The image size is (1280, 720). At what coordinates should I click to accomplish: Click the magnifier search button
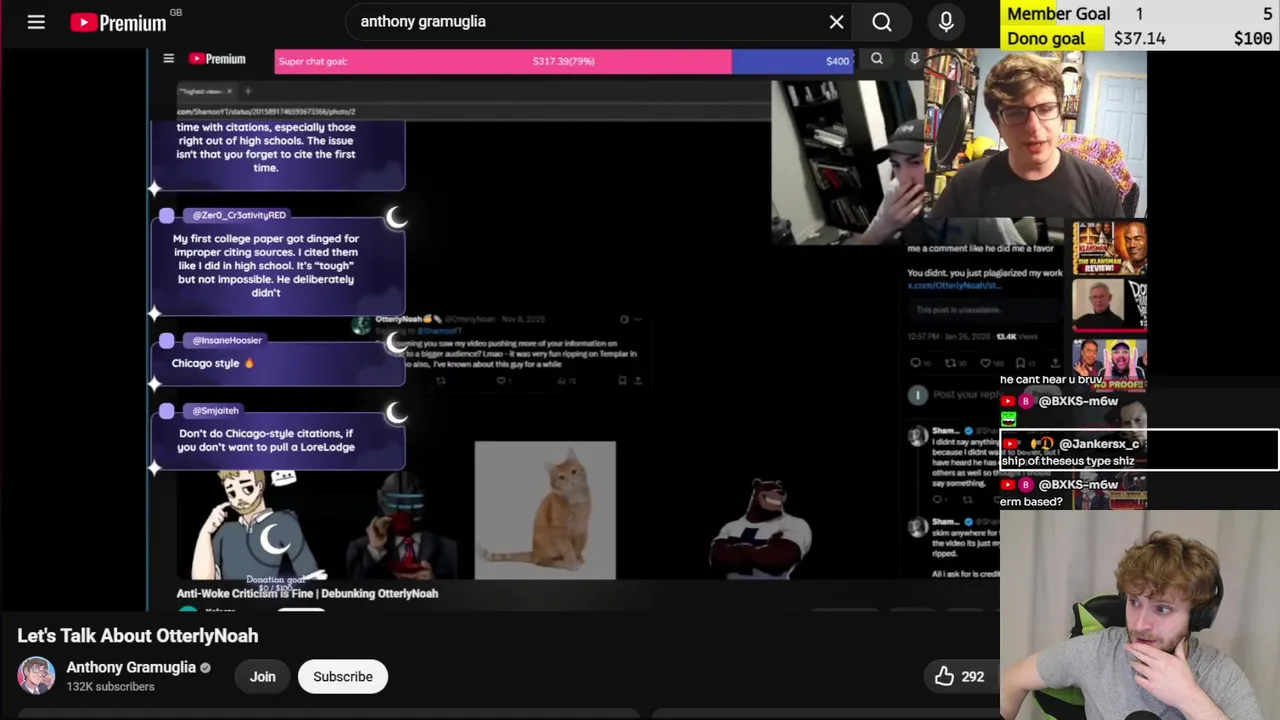point(882,21)
